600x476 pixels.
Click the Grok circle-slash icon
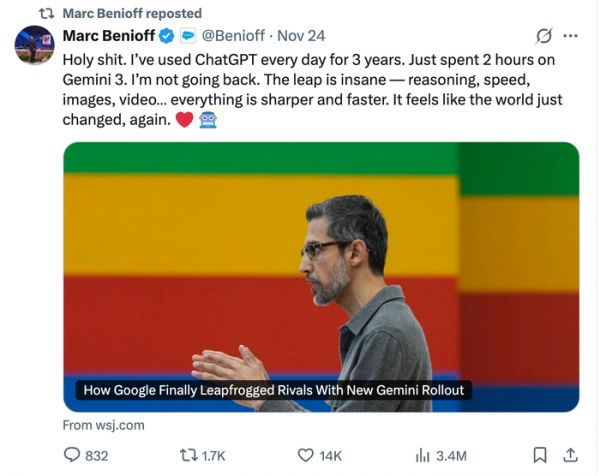pos(544,36)
